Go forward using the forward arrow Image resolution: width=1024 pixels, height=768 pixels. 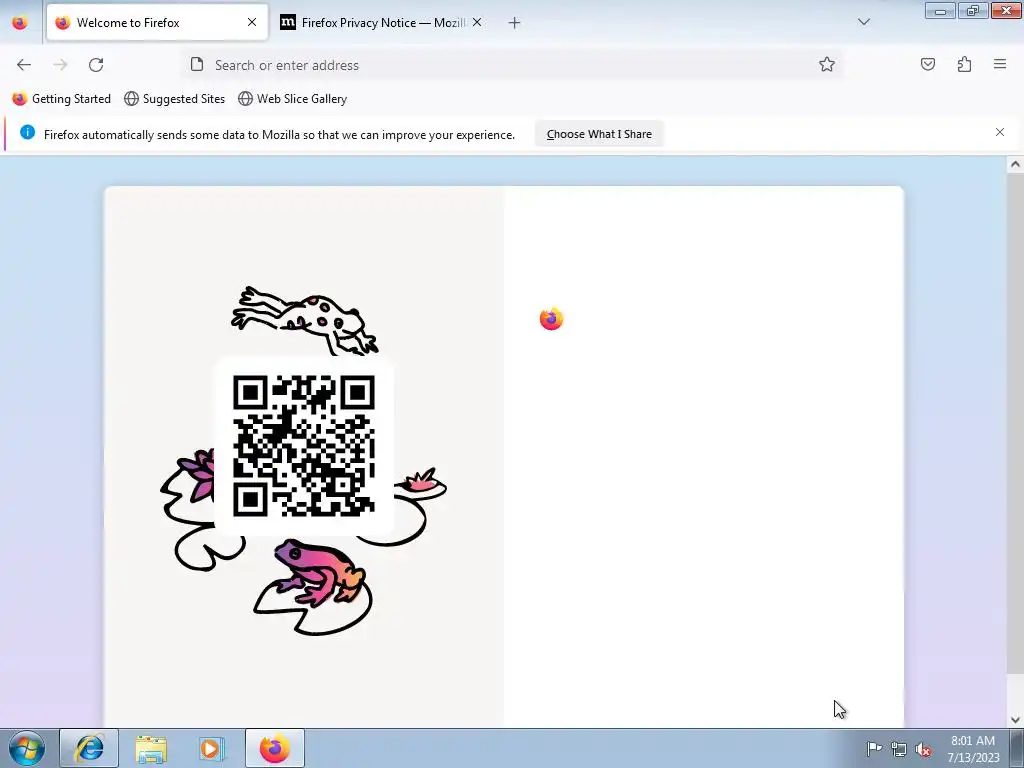pyautogui.click(x=60, y=65)
